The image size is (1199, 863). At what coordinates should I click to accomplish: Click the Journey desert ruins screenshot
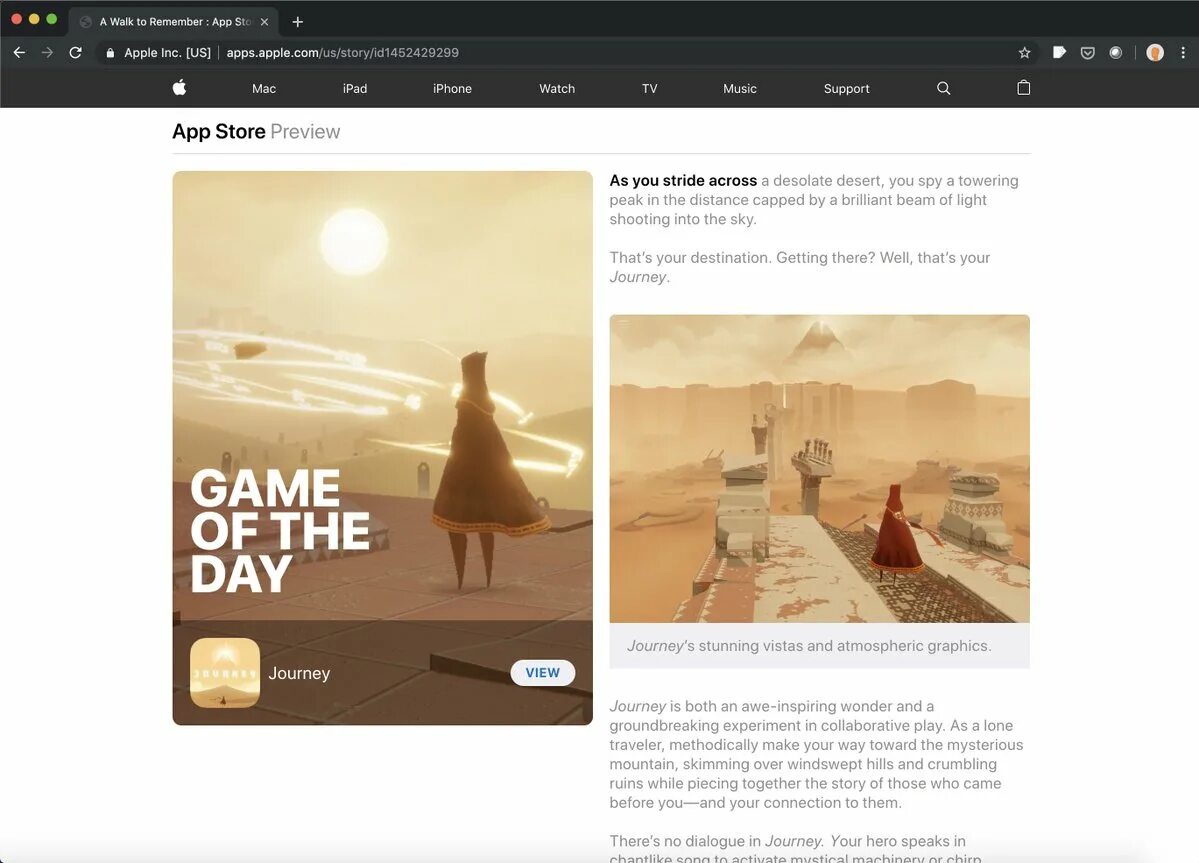click(819, 469)
